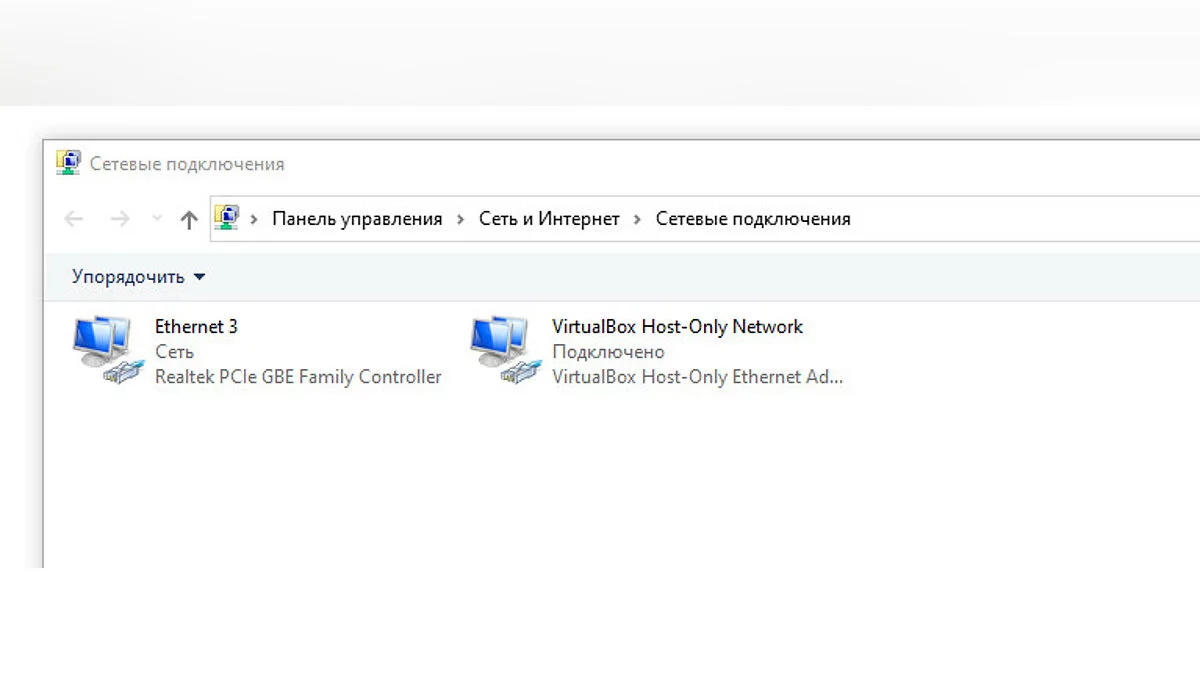Select the Ethernet 3 connection name
The width and height of the screenshot is (1200, 675).
click(x=196, y=326)
